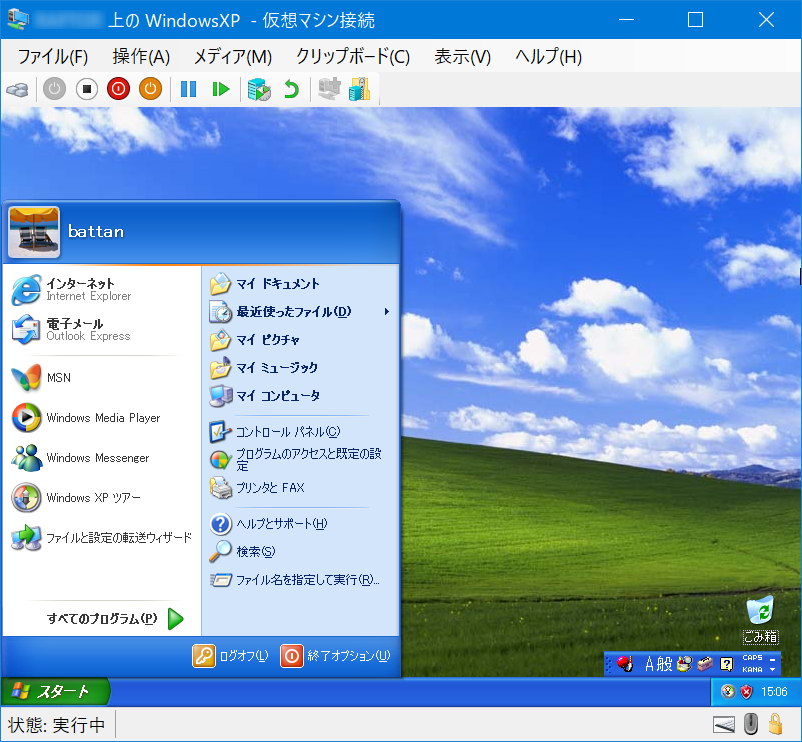
Task: Maximize the virtual machine connection window
Action: [695, 20]
